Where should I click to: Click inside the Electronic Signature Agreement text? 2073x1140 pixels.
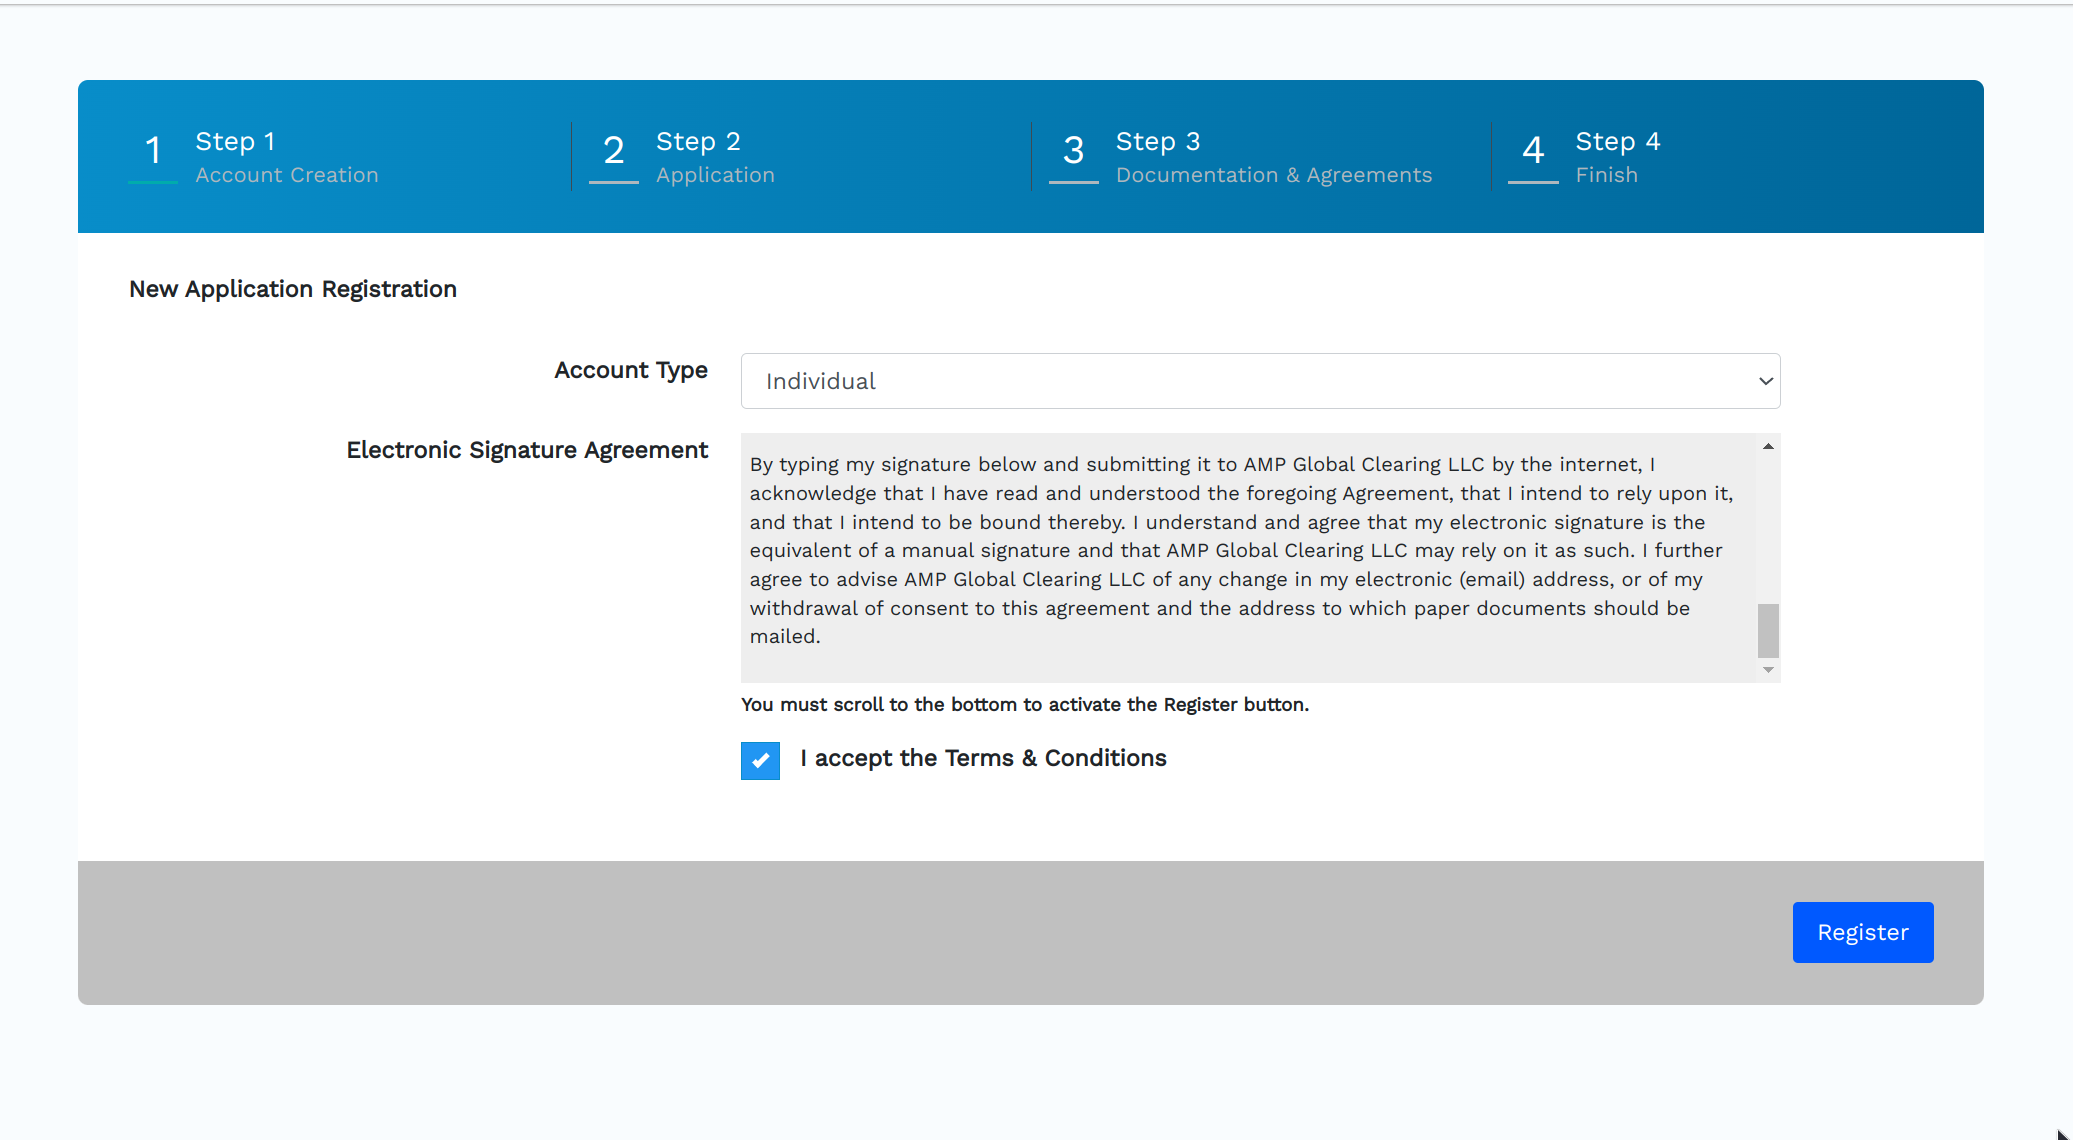(1240, 550)
